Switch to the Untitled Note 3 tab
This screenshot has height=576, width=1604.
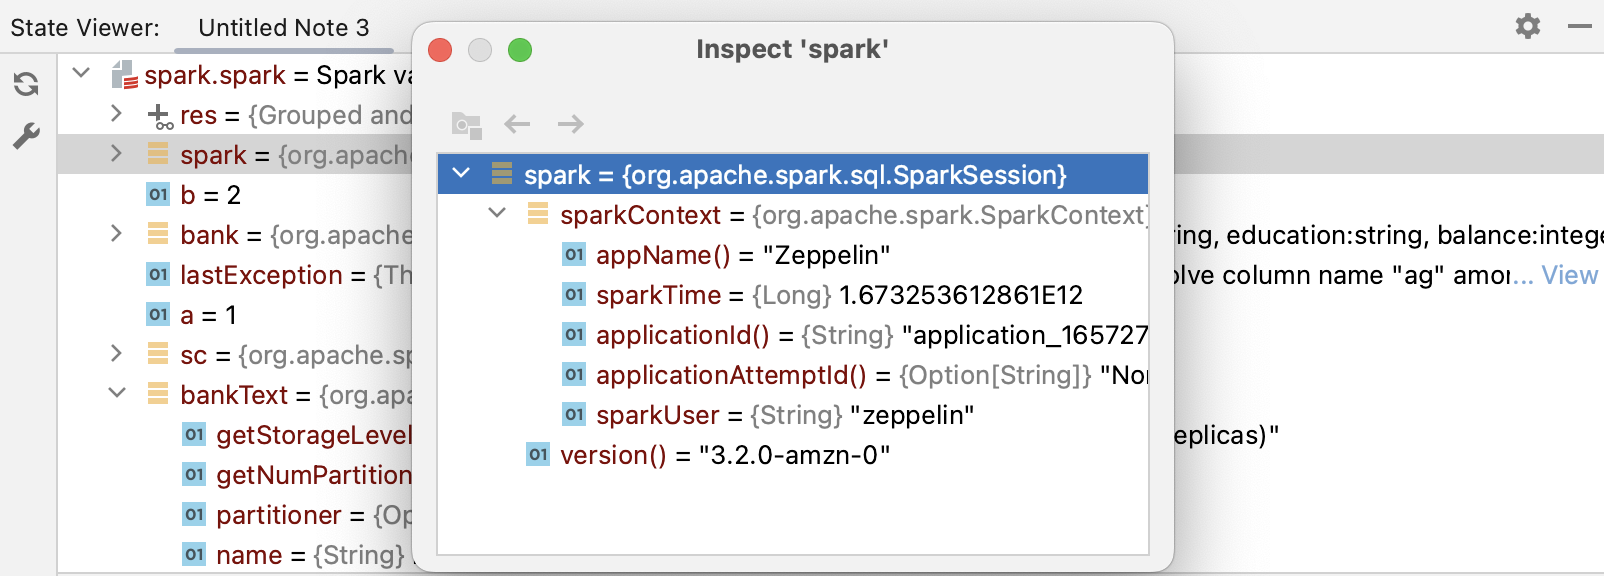click(284, 28)
